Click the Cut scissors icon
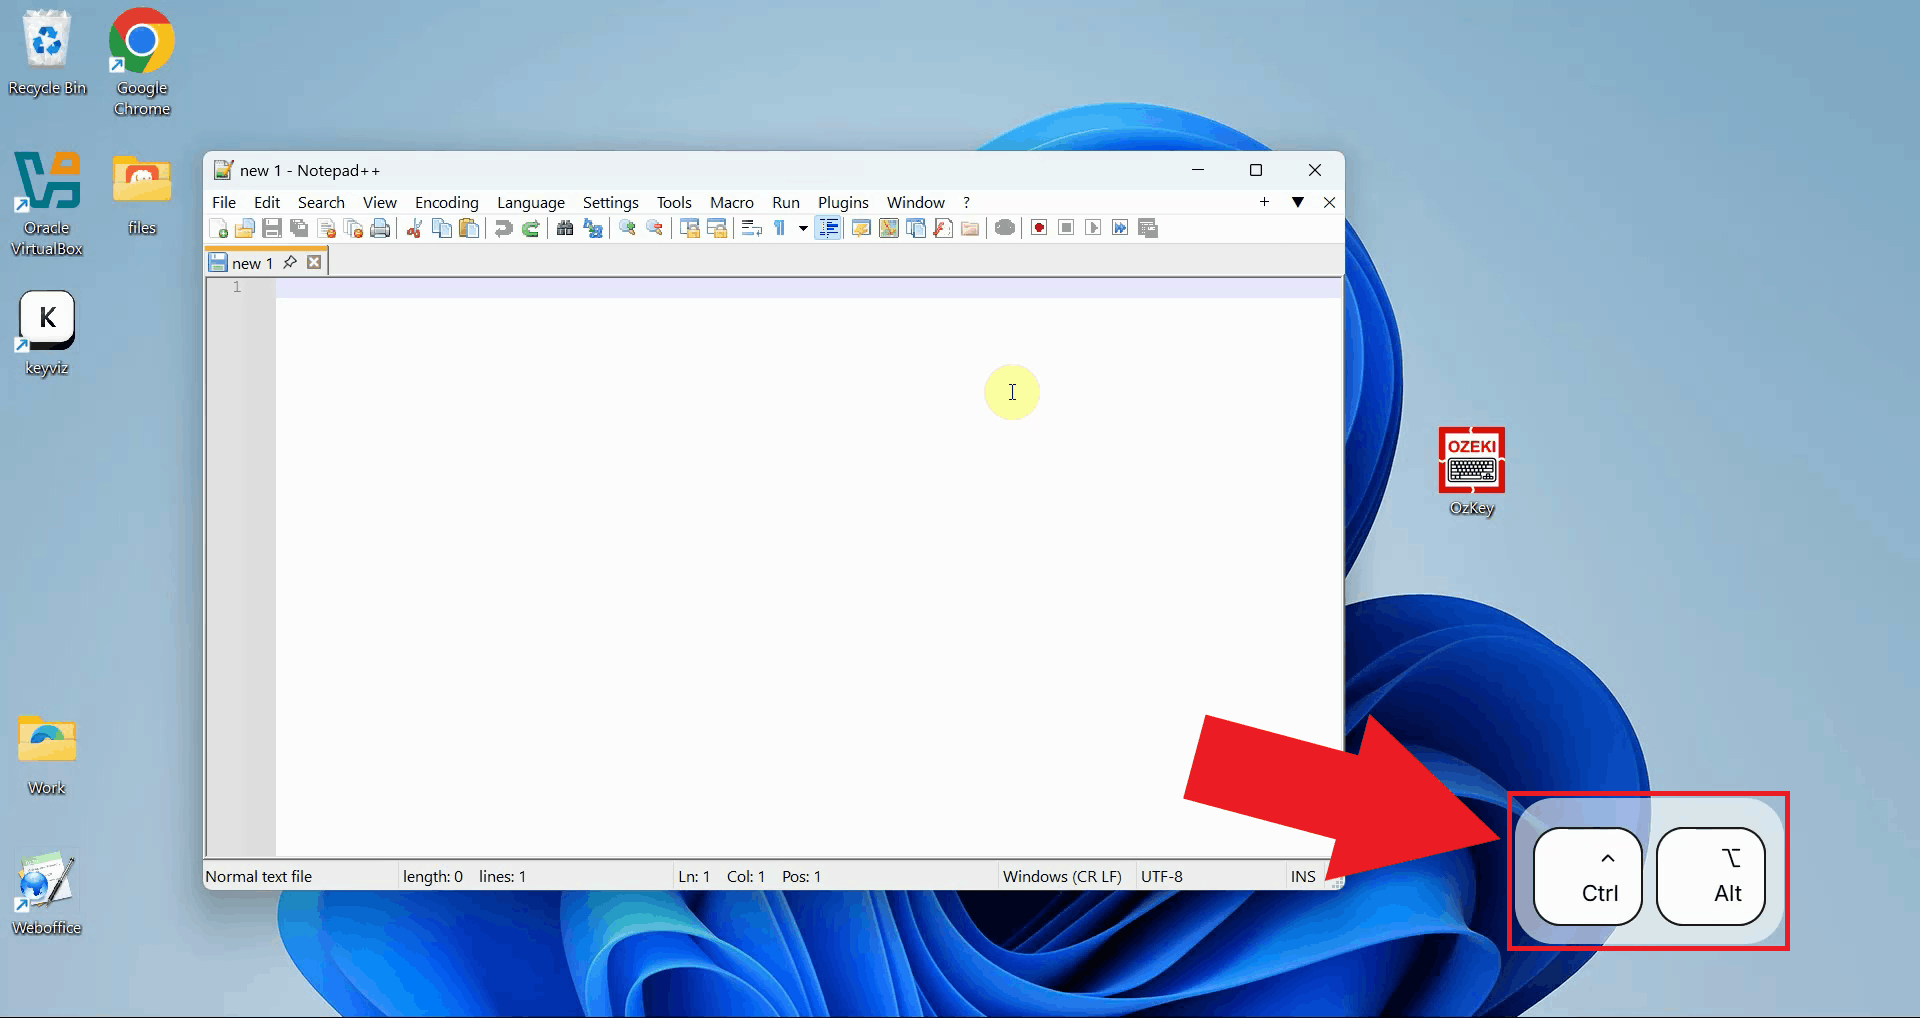This screenshot has width=1920, height=1018. tap(414, 229)
